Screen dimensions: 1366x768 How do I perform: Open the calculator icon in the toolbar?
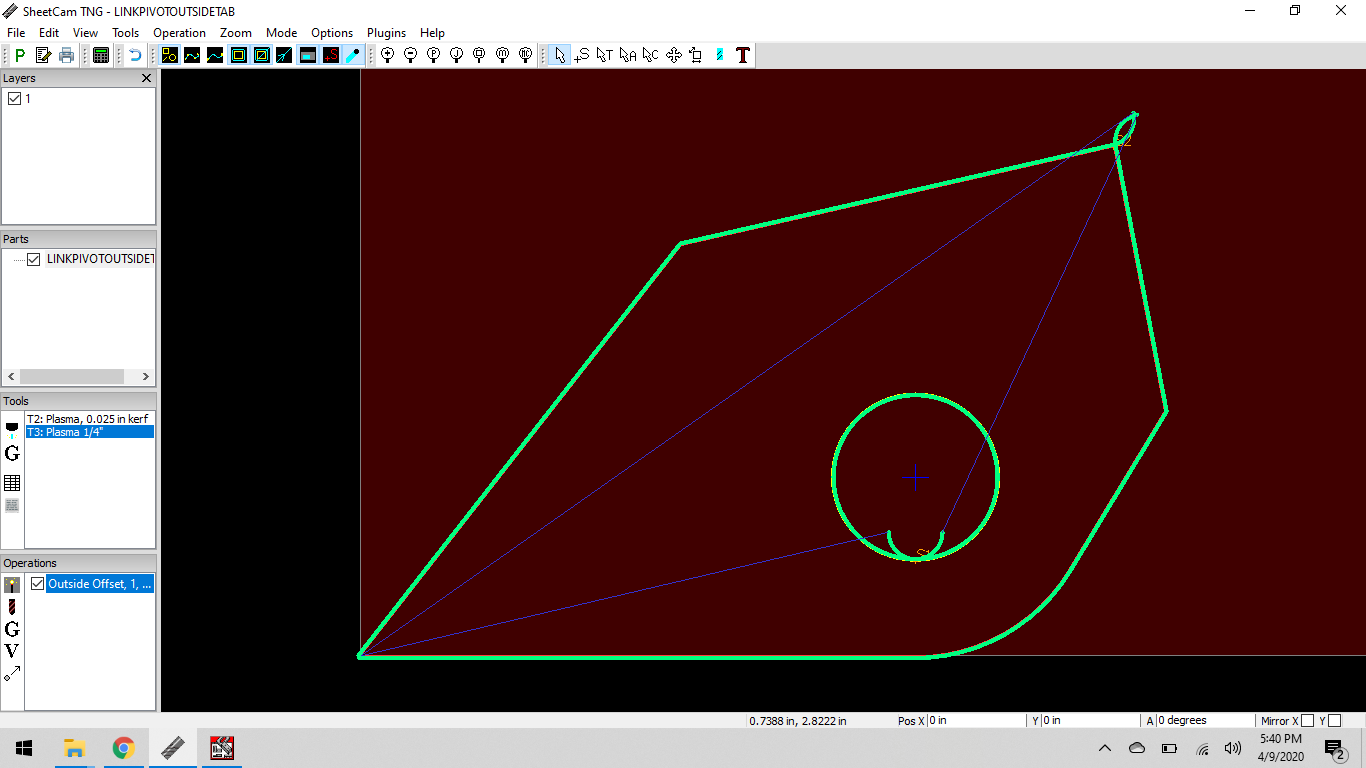[100, 55]
